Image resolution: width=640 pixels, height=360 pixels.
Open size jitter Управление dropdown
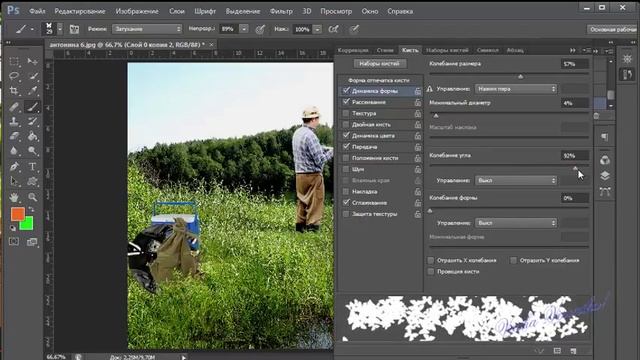coord(516,89)
